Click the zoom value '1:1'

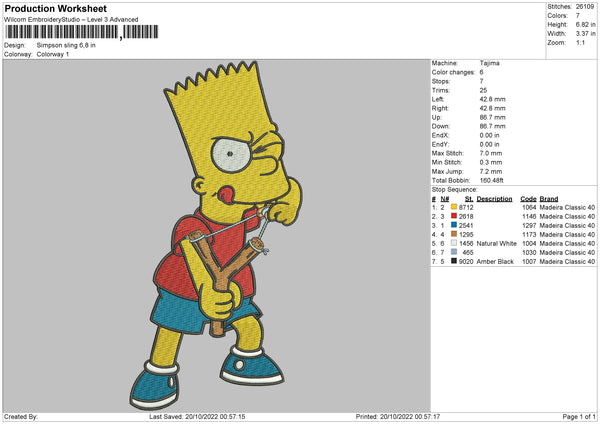coord(580,42)
